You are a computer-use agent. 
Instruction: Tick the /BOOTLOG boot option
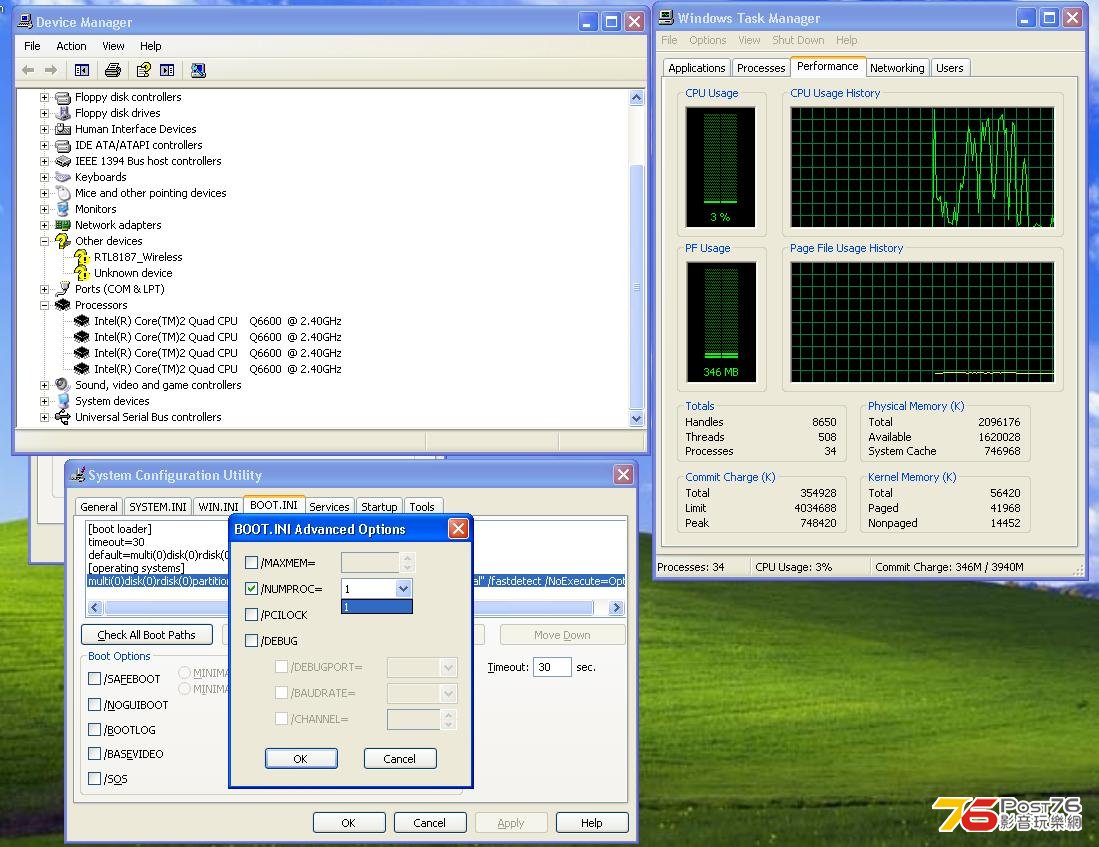coord(95,729)
